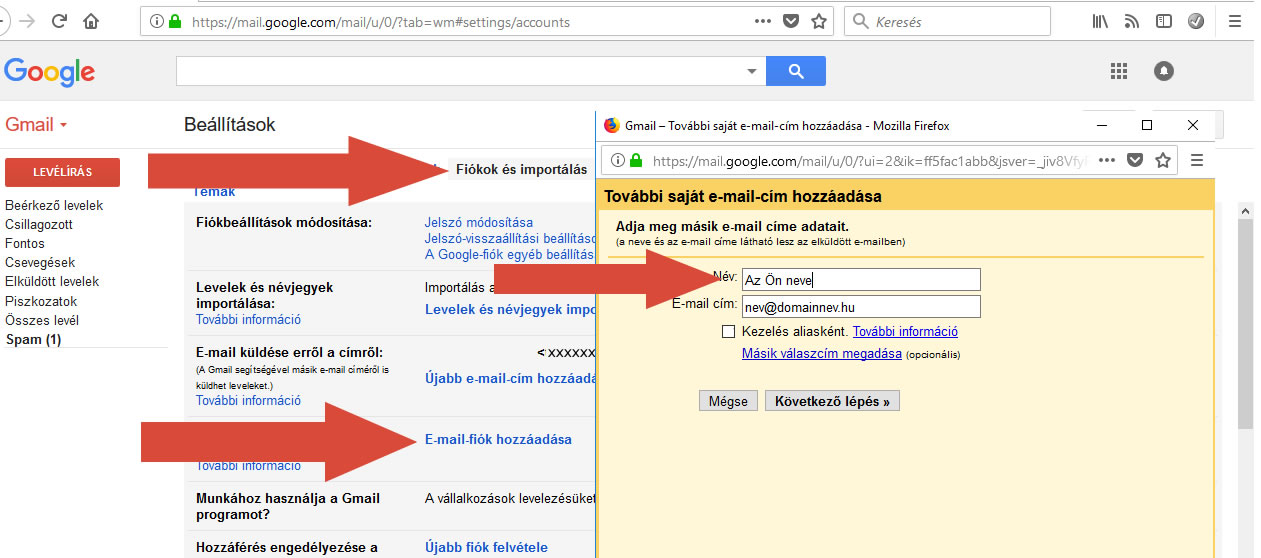1261x558 pixels.
Task: Save popup page to Pocket
Action: (x=1134, y=160)
